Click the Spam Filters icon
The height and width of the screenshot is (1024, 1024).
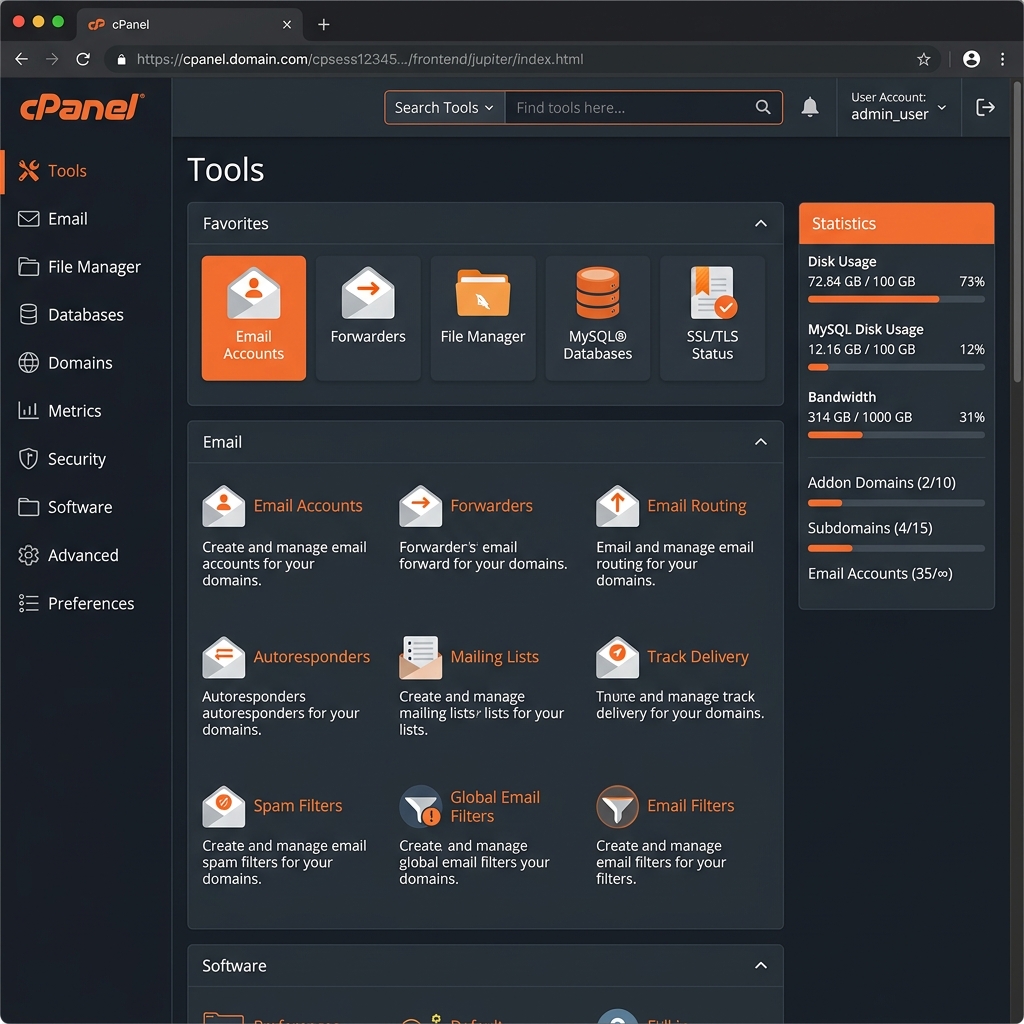pyautogui.click(x=223, y=807)
